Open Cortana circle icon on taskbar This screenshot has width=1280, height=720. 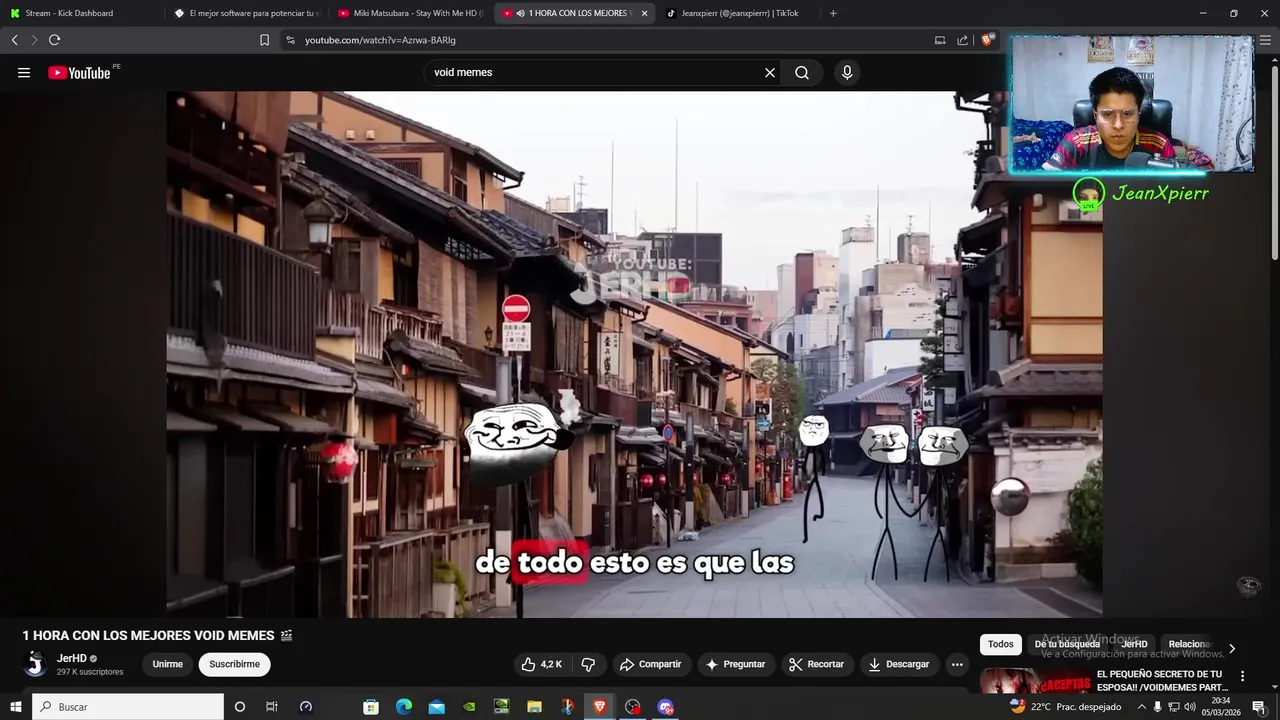[239, 707]
